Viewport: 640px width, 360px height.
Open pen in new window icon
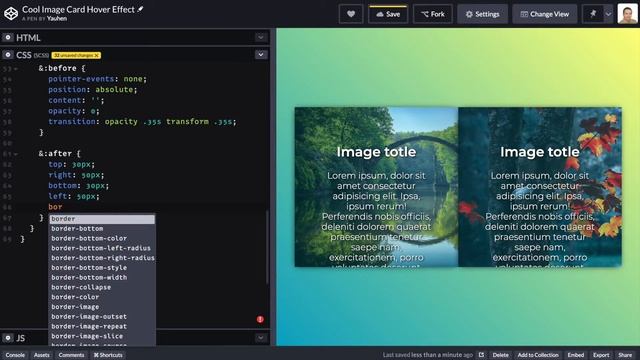(481, 355)
